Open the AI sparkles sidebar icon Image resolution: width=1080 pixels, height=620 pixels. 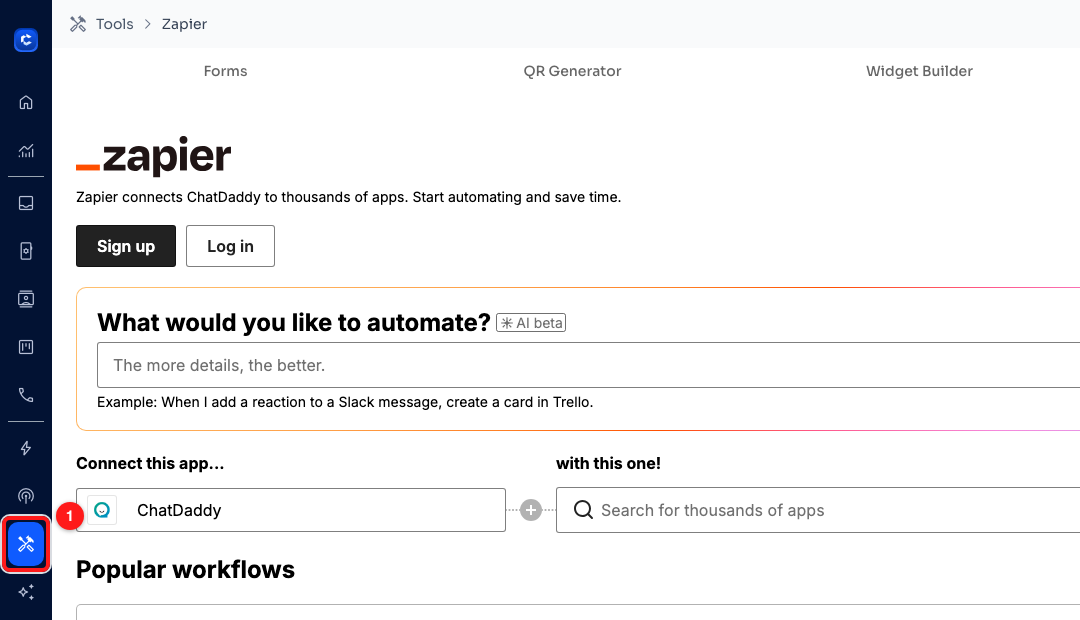(25, 592)
